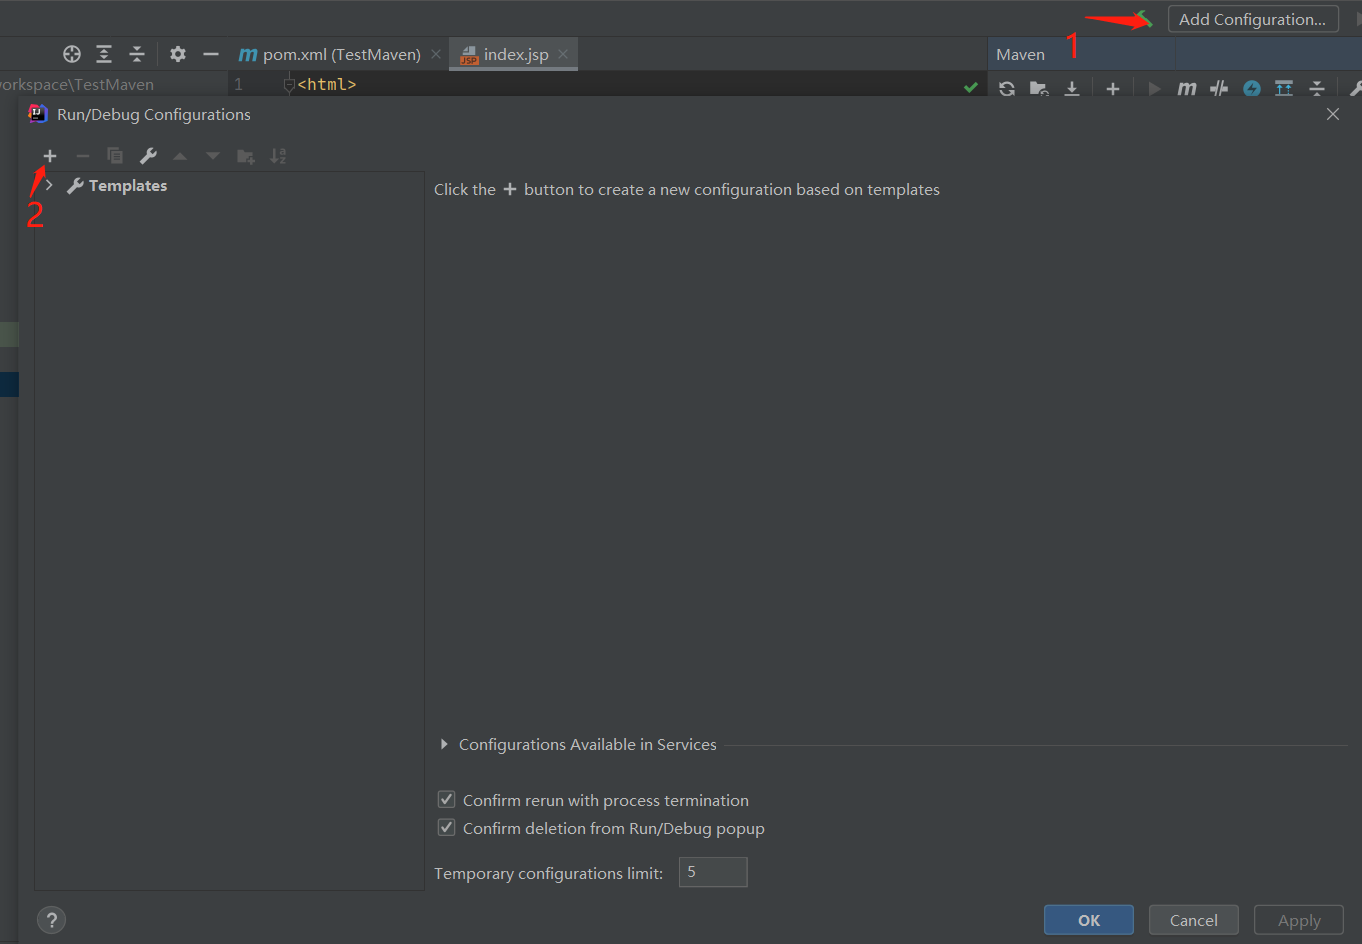Viewport: 1362px width, 944px height.
Task: Edit the Temporary configurations limit field
Action: [x=712, y=871]
